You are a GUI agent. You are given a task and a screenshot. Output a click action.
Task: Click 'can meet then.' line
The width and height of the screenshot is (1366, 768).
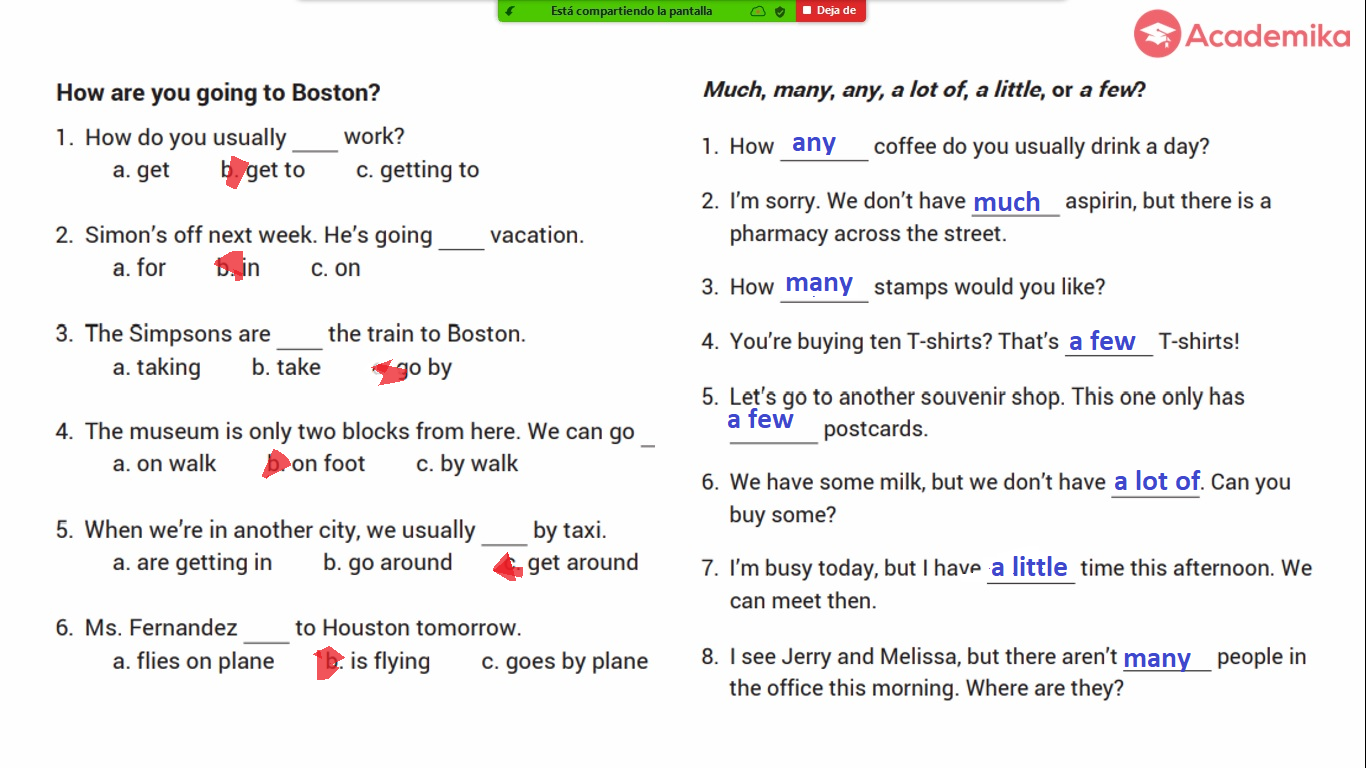(x=803, y=601)
